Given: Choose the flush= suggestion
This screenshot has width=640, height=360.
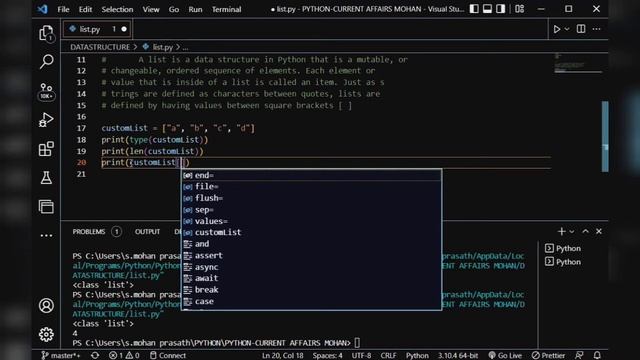Looking at the screenshot, I should tap(311, 198).
